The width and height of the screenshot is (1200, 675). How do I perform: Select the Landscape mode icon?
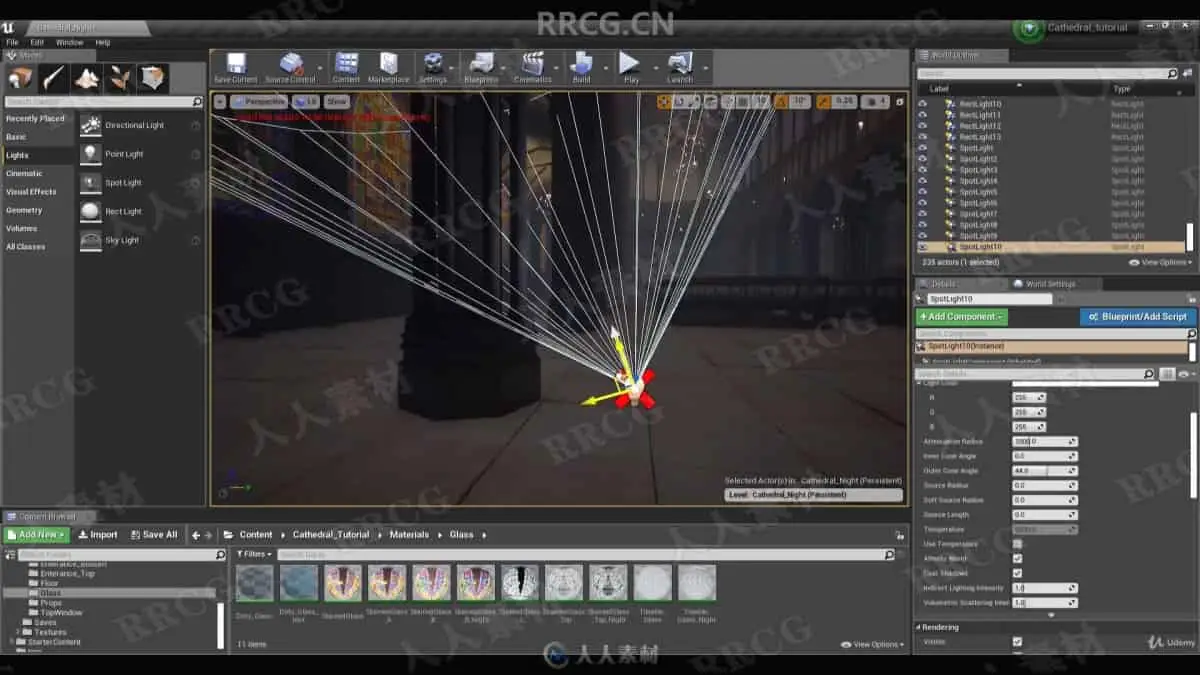point(86,79)
